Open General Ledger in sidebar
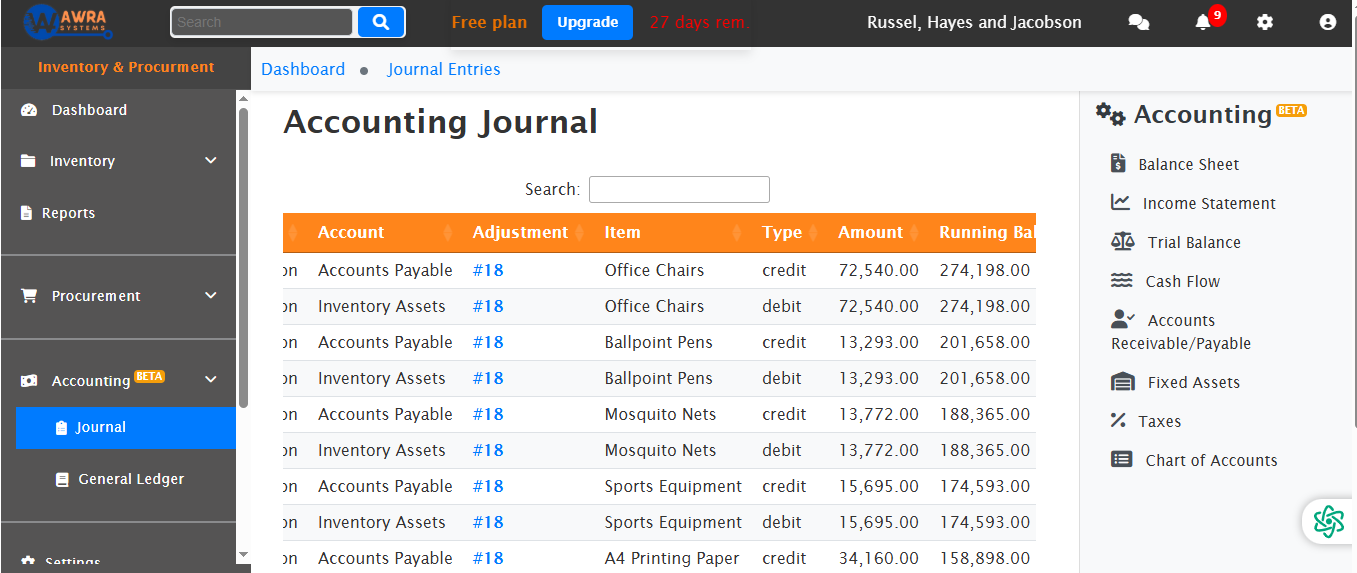 click(x=130, y=479)
